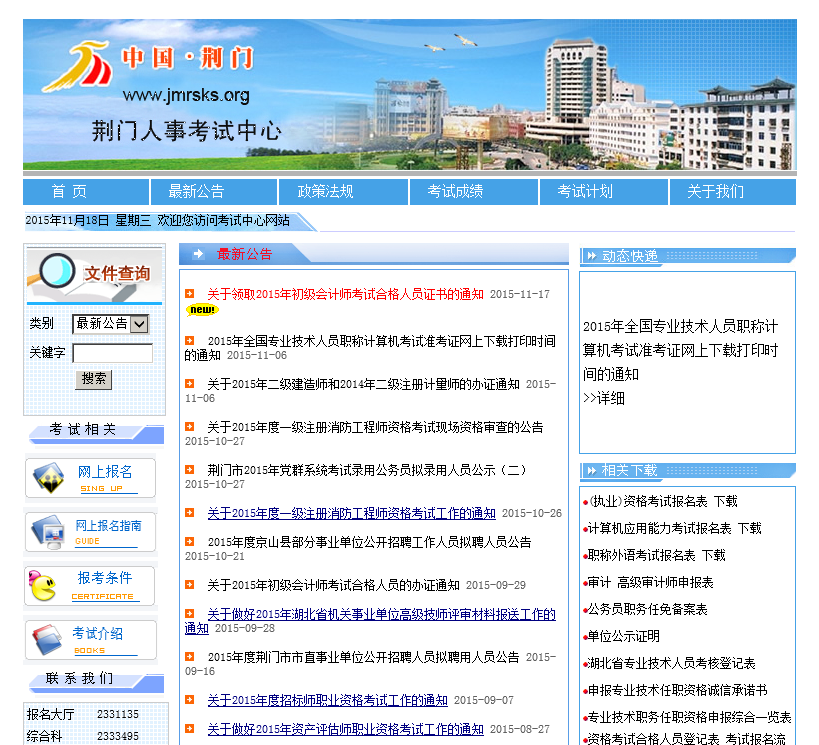
Task: Open notice 2015年度荆门市市直事业单位公开招聘人员
Action: [x=363, y=657]
